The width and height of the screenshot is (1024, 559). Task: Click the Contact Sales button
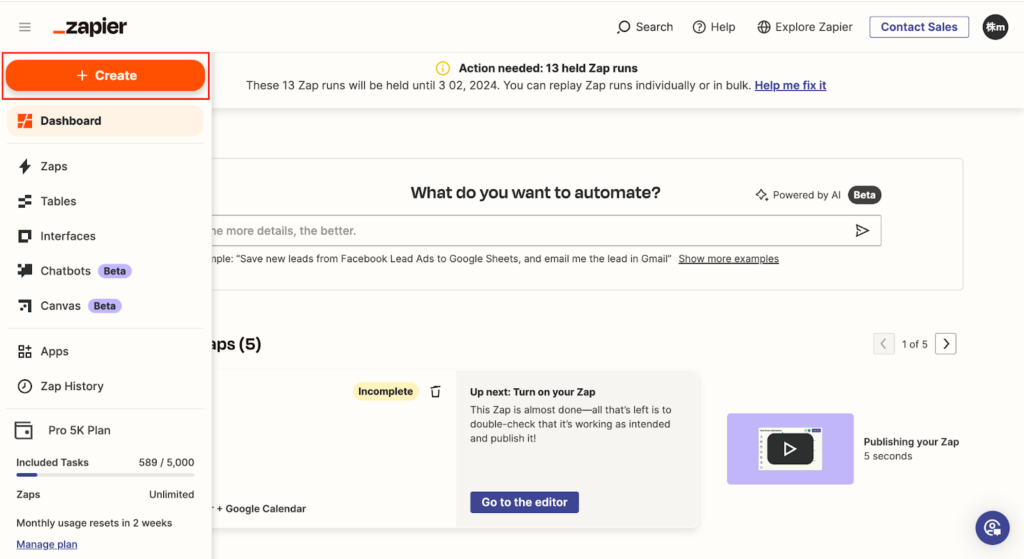click(x=919, y=27)
